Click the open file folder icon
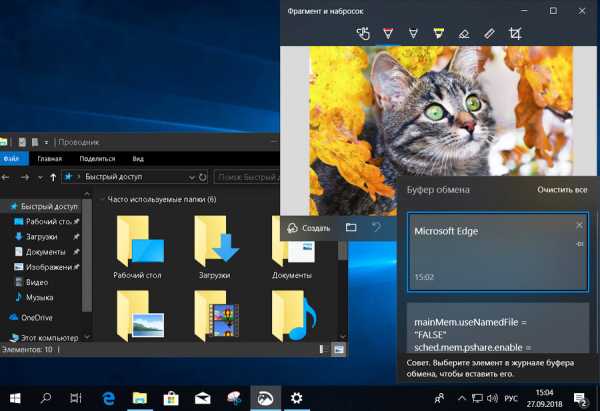Screen dimensions: 600x411 351,227
